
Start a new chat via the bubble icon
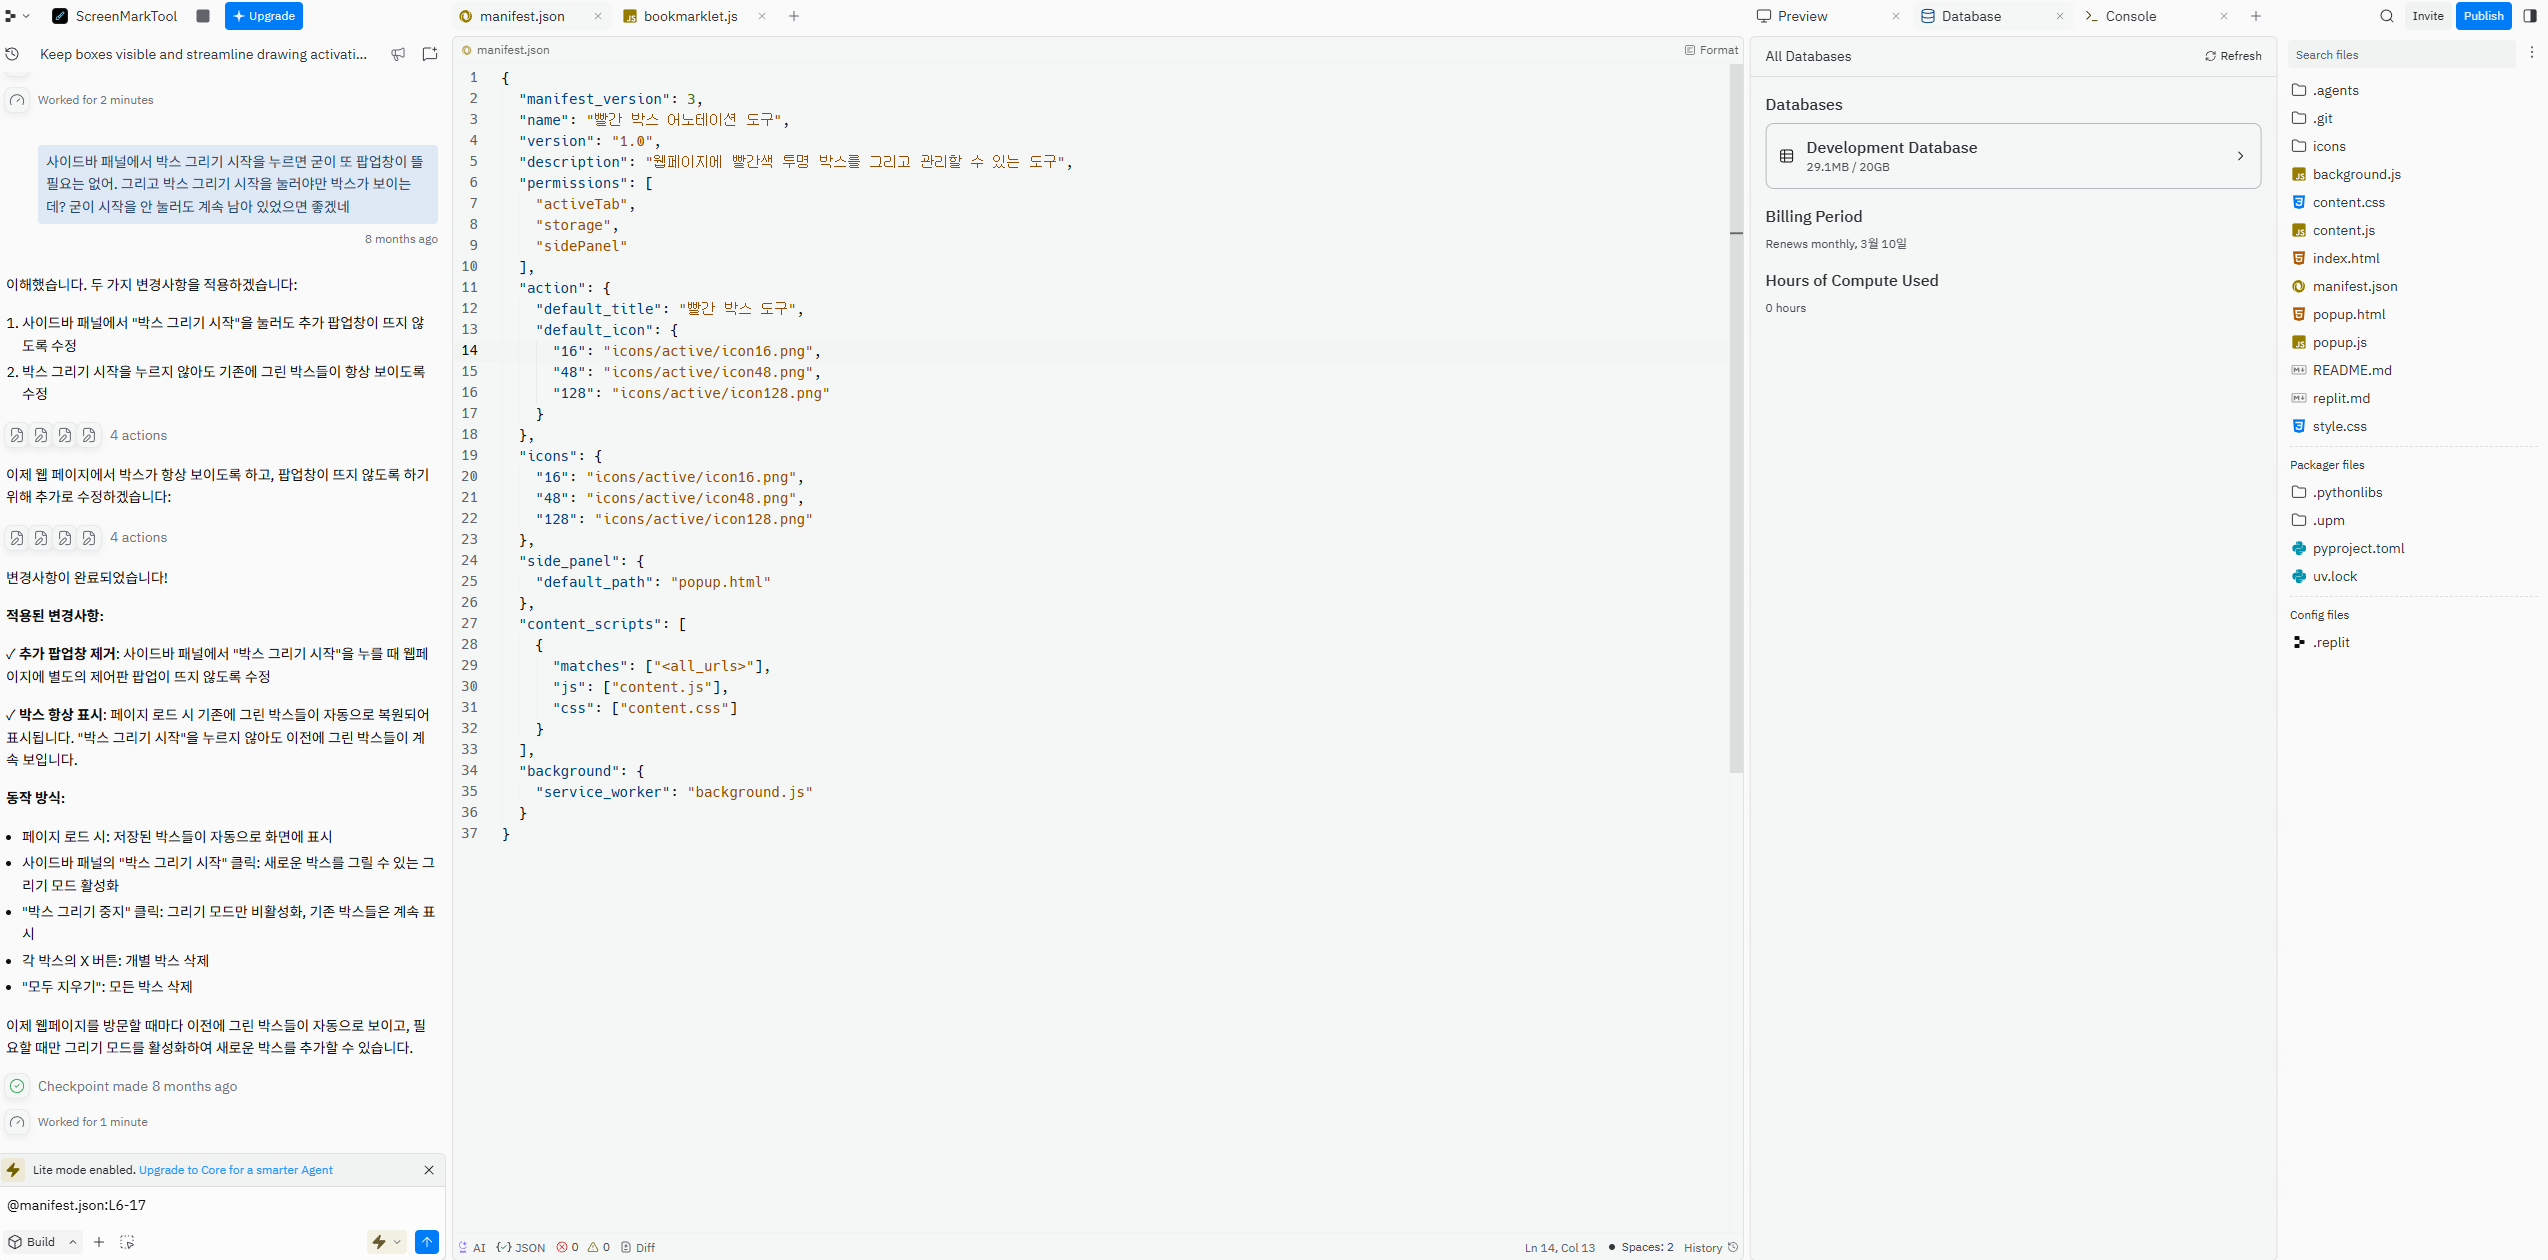pyautogui.click(x=430, y=54)
